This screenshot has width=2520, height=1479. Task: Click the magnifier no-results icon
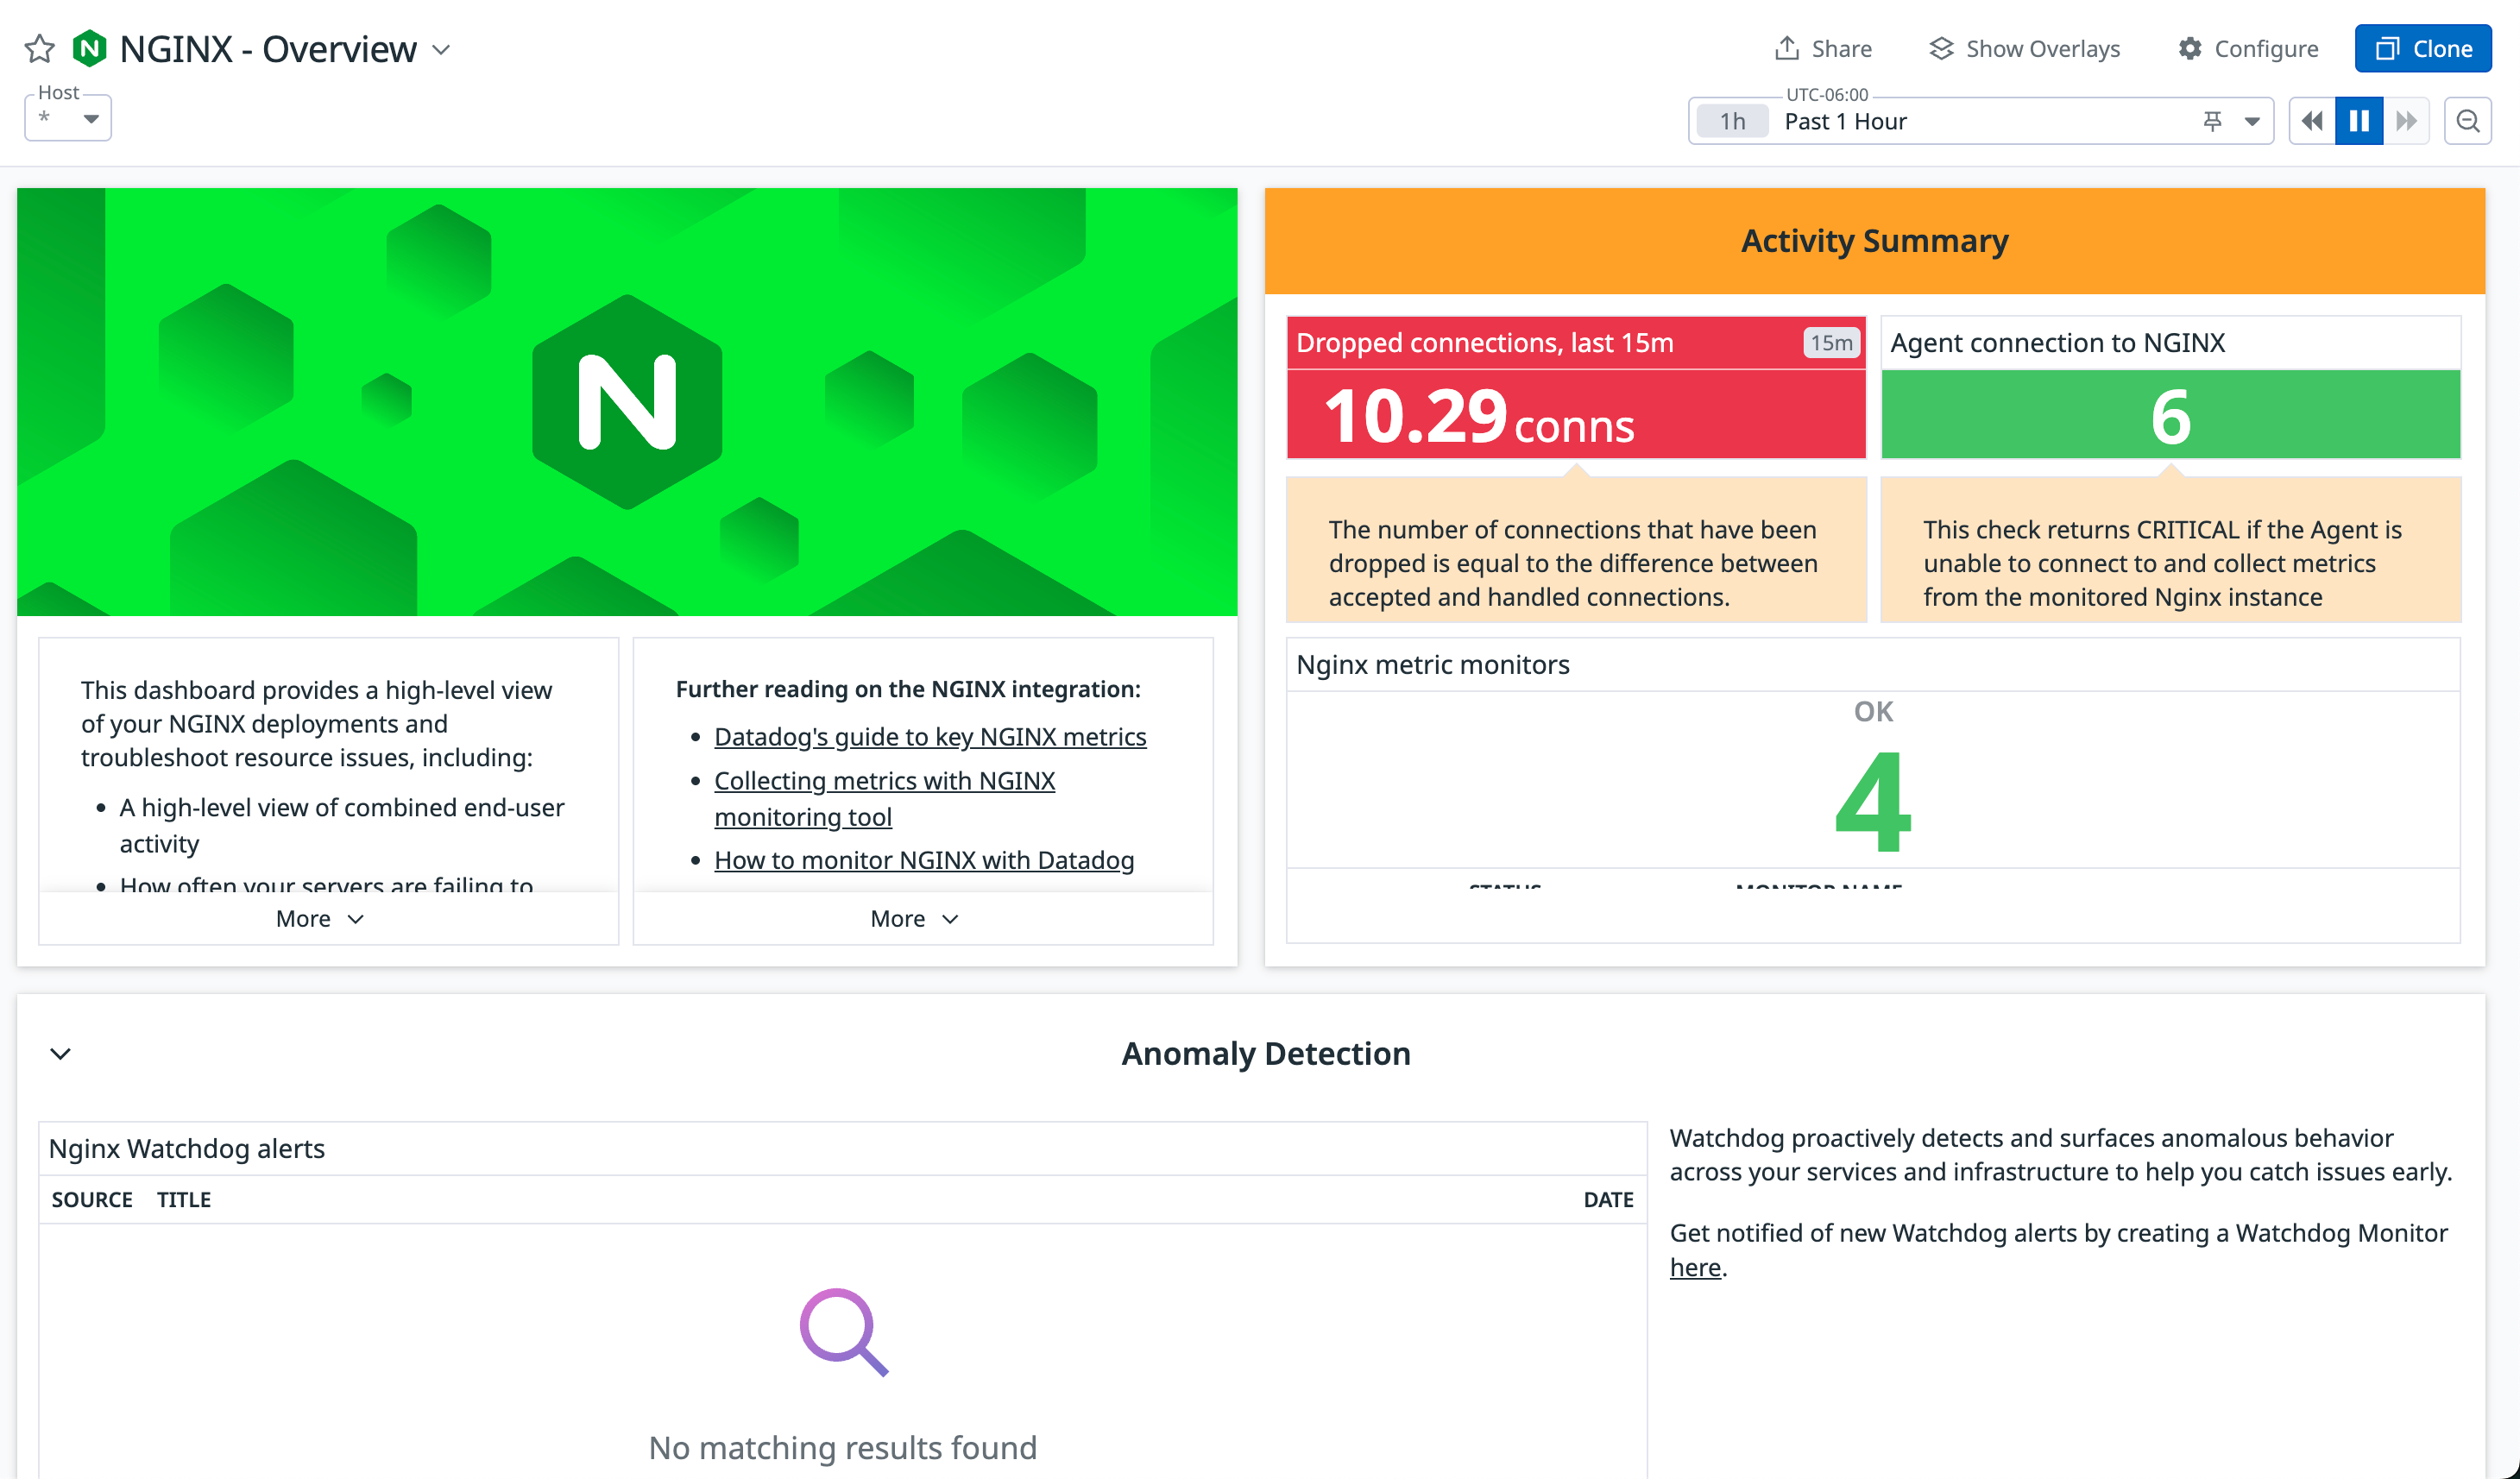[x=843, y=1332]
